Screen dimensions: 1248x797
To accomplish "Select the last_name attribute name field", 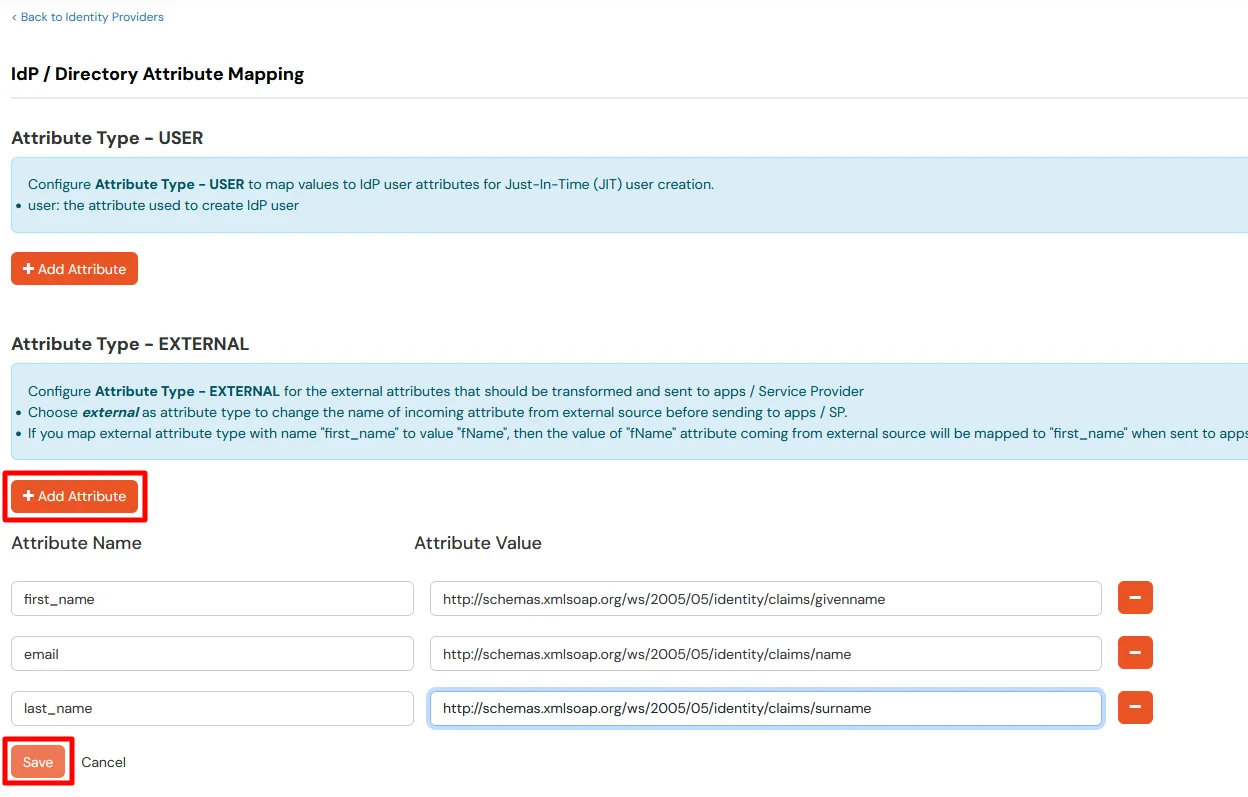I will coord(212,708).
